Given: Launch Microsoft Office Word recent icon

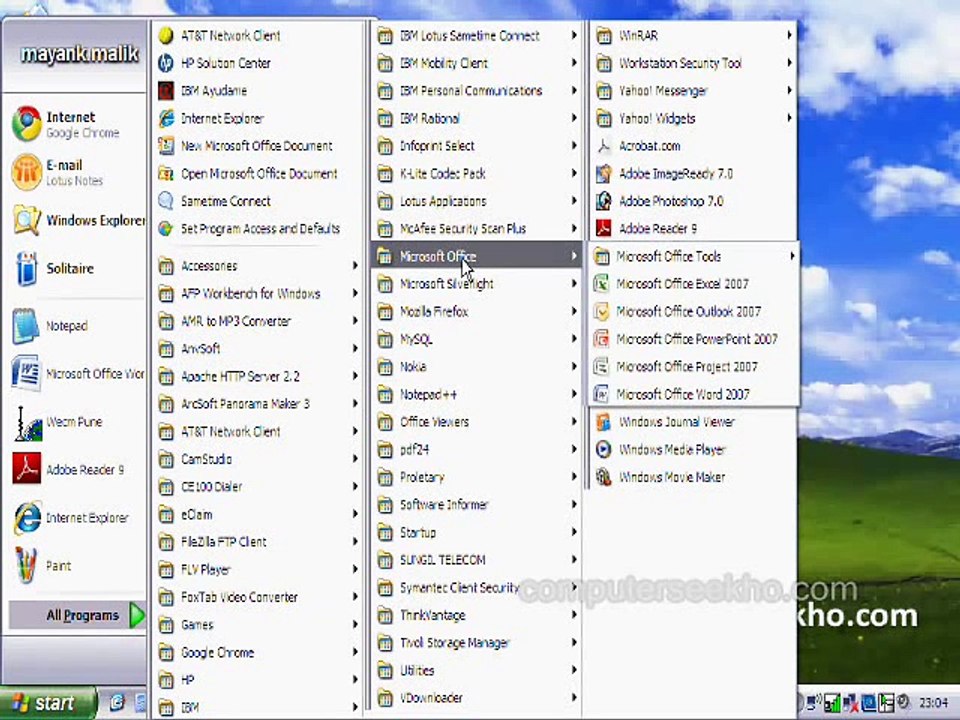Looking at the screenshot, I should click(x=26, y=373).
